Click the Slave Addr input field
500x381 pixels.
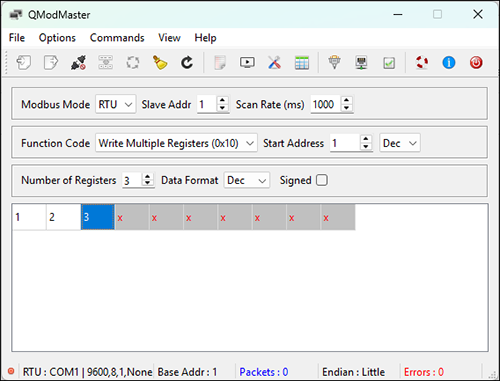tap(207, 105)
